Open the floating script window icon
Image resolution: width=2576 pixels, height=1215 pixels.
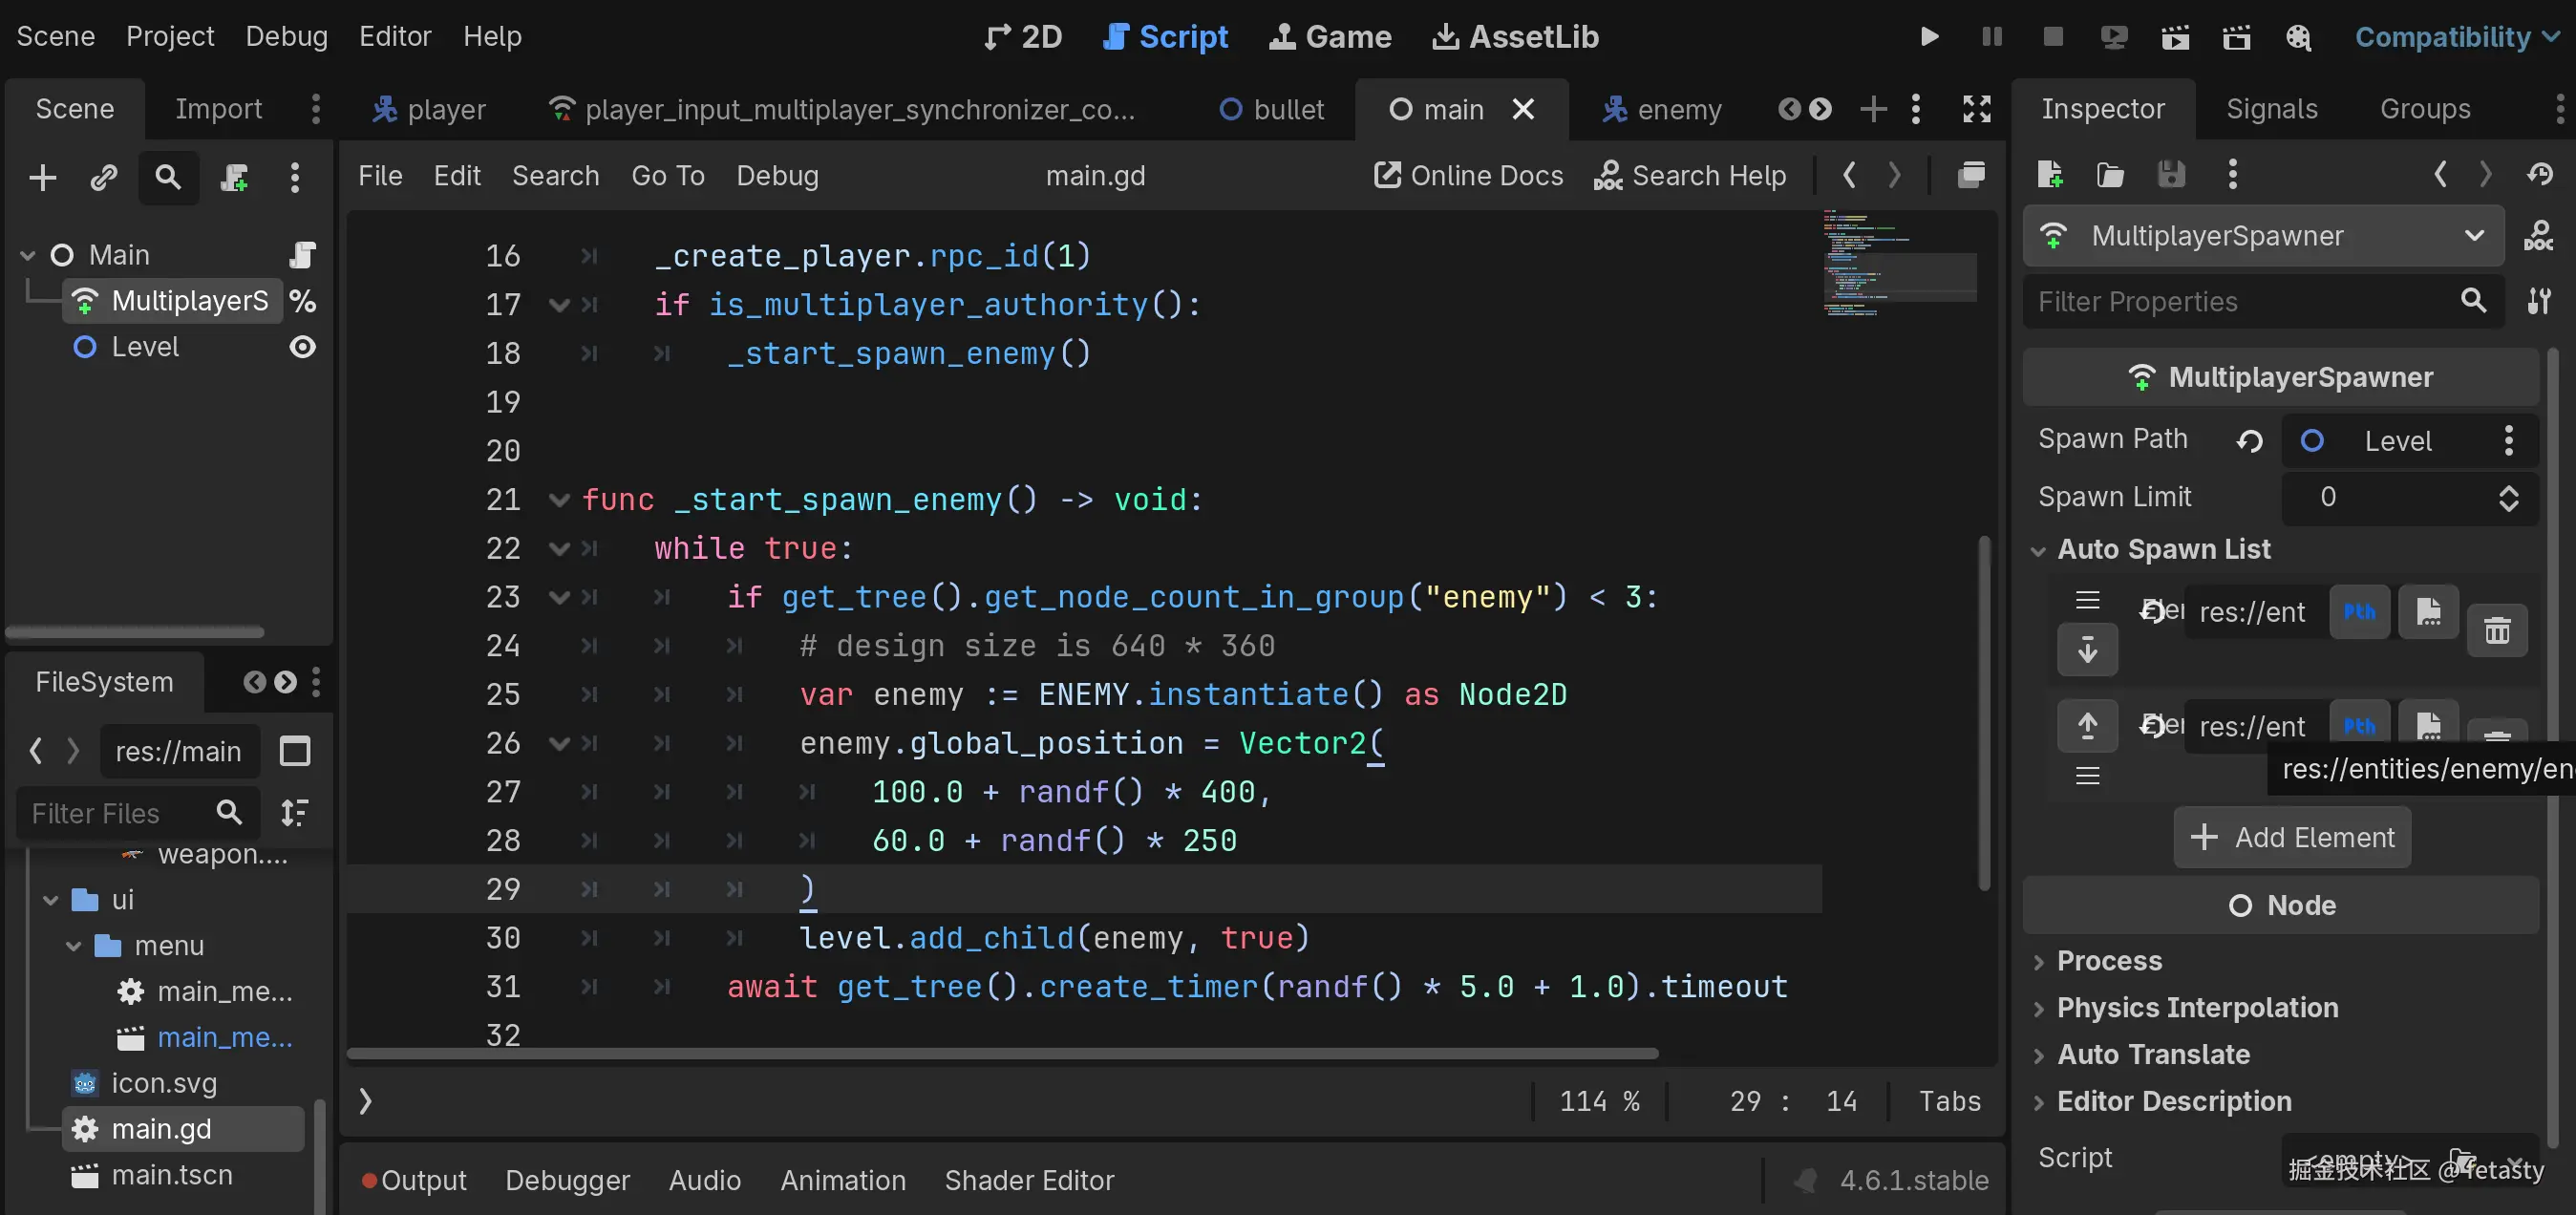click(1971, 175)
